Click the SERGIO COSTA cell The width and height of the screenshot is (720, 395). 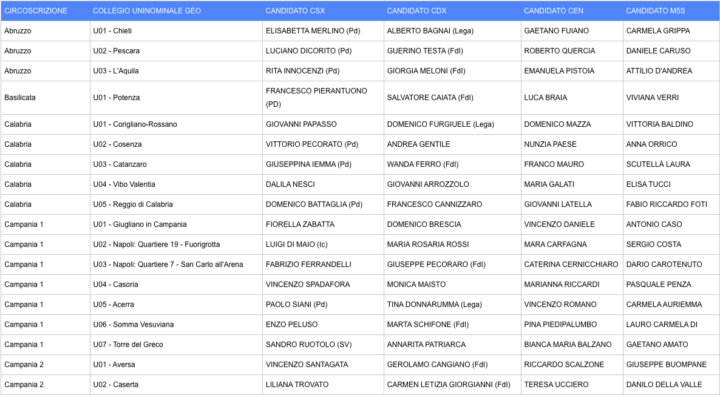pos(671,244)
